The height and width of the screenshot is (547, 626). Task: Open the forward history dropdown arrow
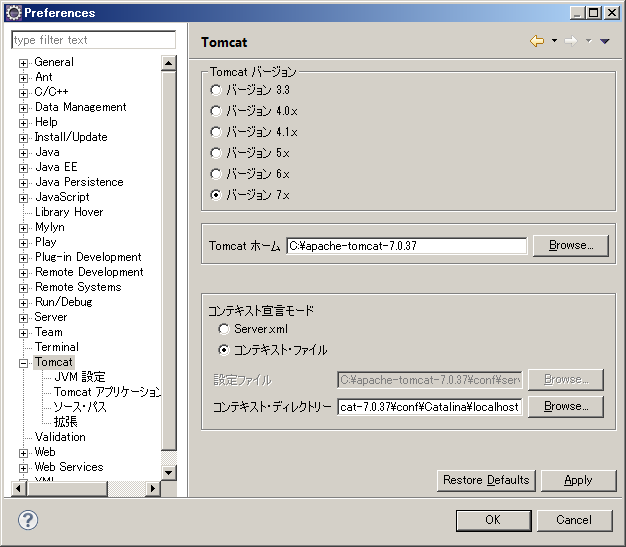(588, 41)
